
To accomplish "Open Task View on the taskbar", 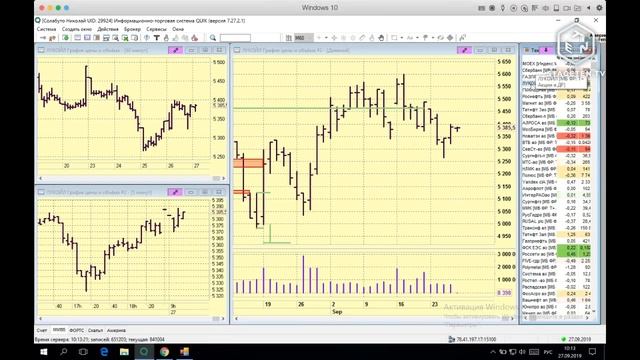I will 83,351.
